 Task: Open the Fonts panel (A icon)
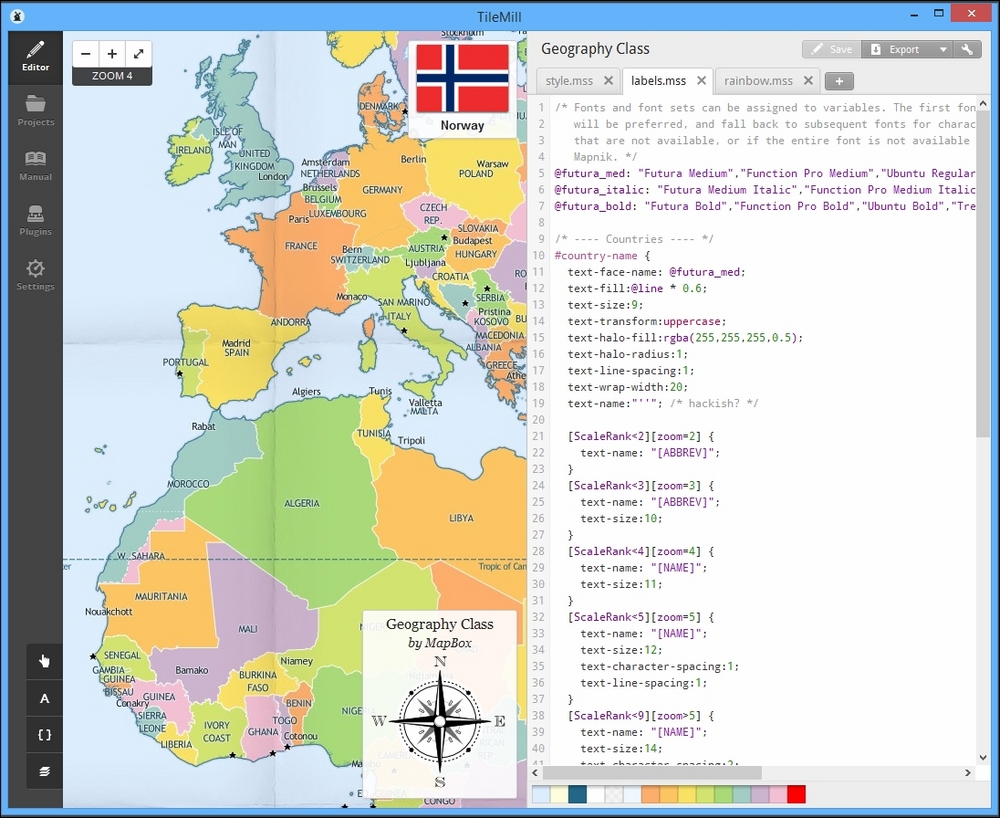44,698
